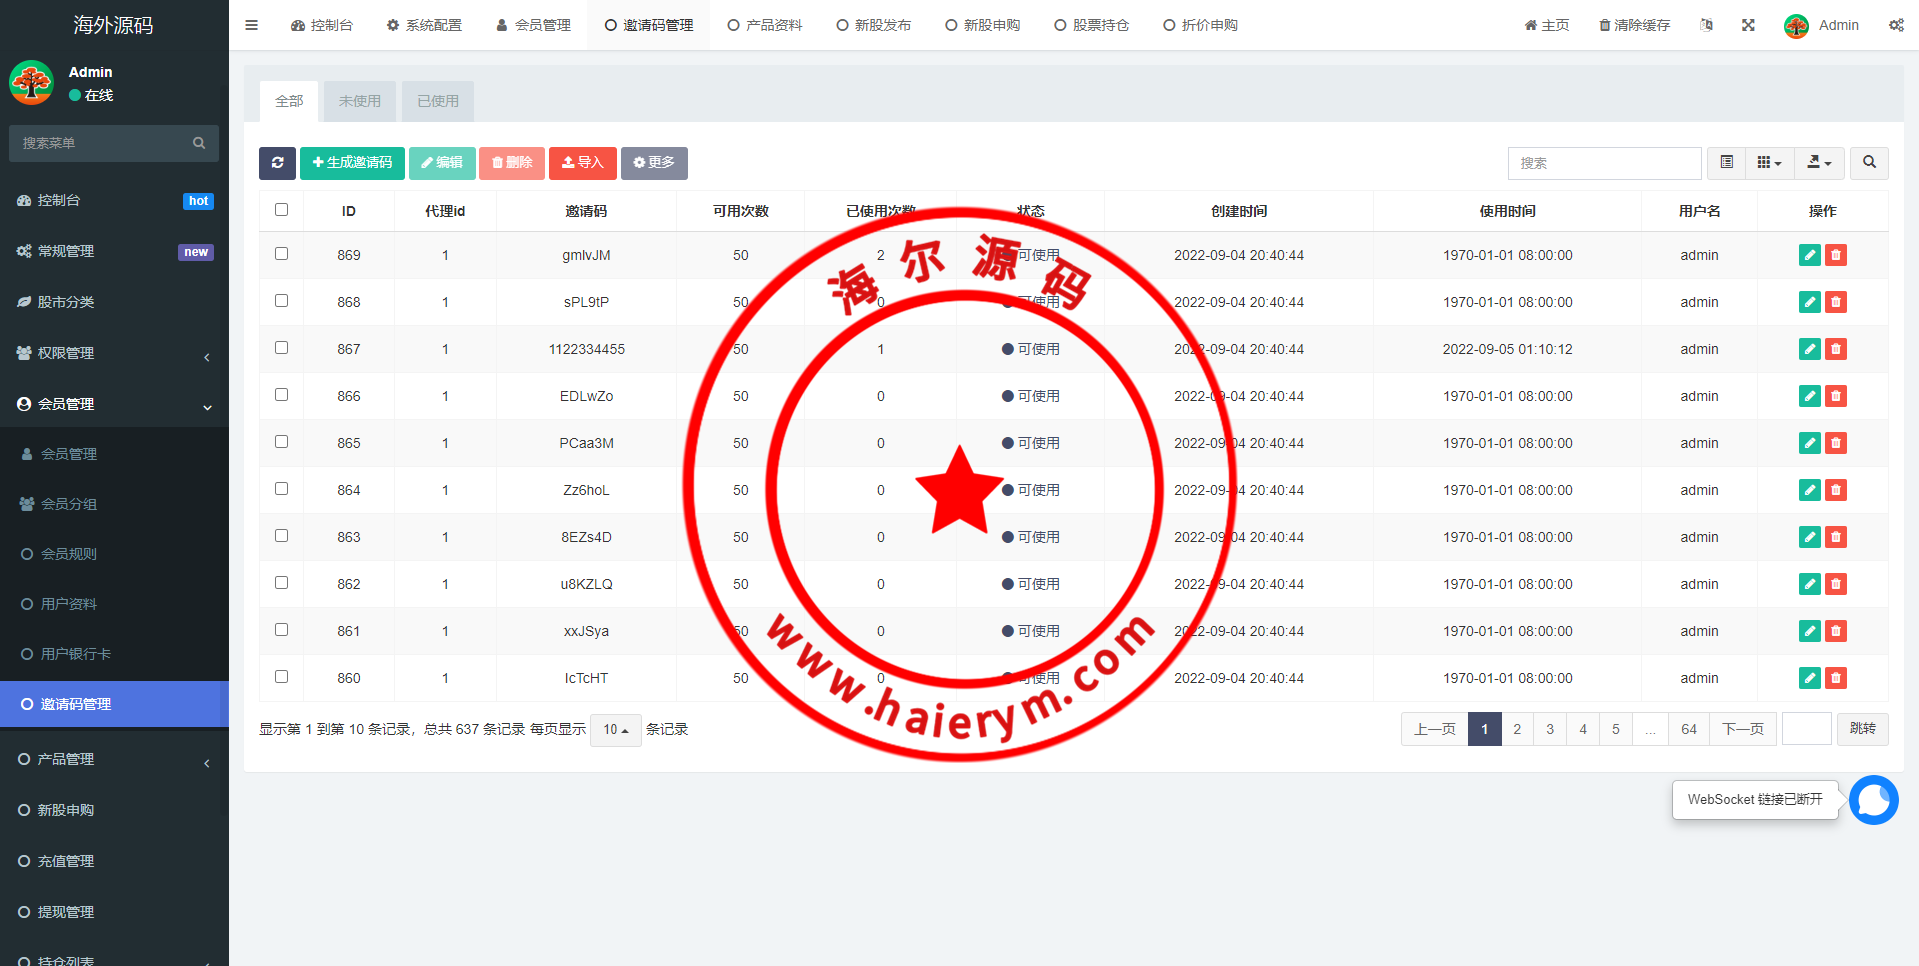This screenshot has height=966, width=1919.
Task: Go to page 2 in pagination
Action: tap(1517, 729)
